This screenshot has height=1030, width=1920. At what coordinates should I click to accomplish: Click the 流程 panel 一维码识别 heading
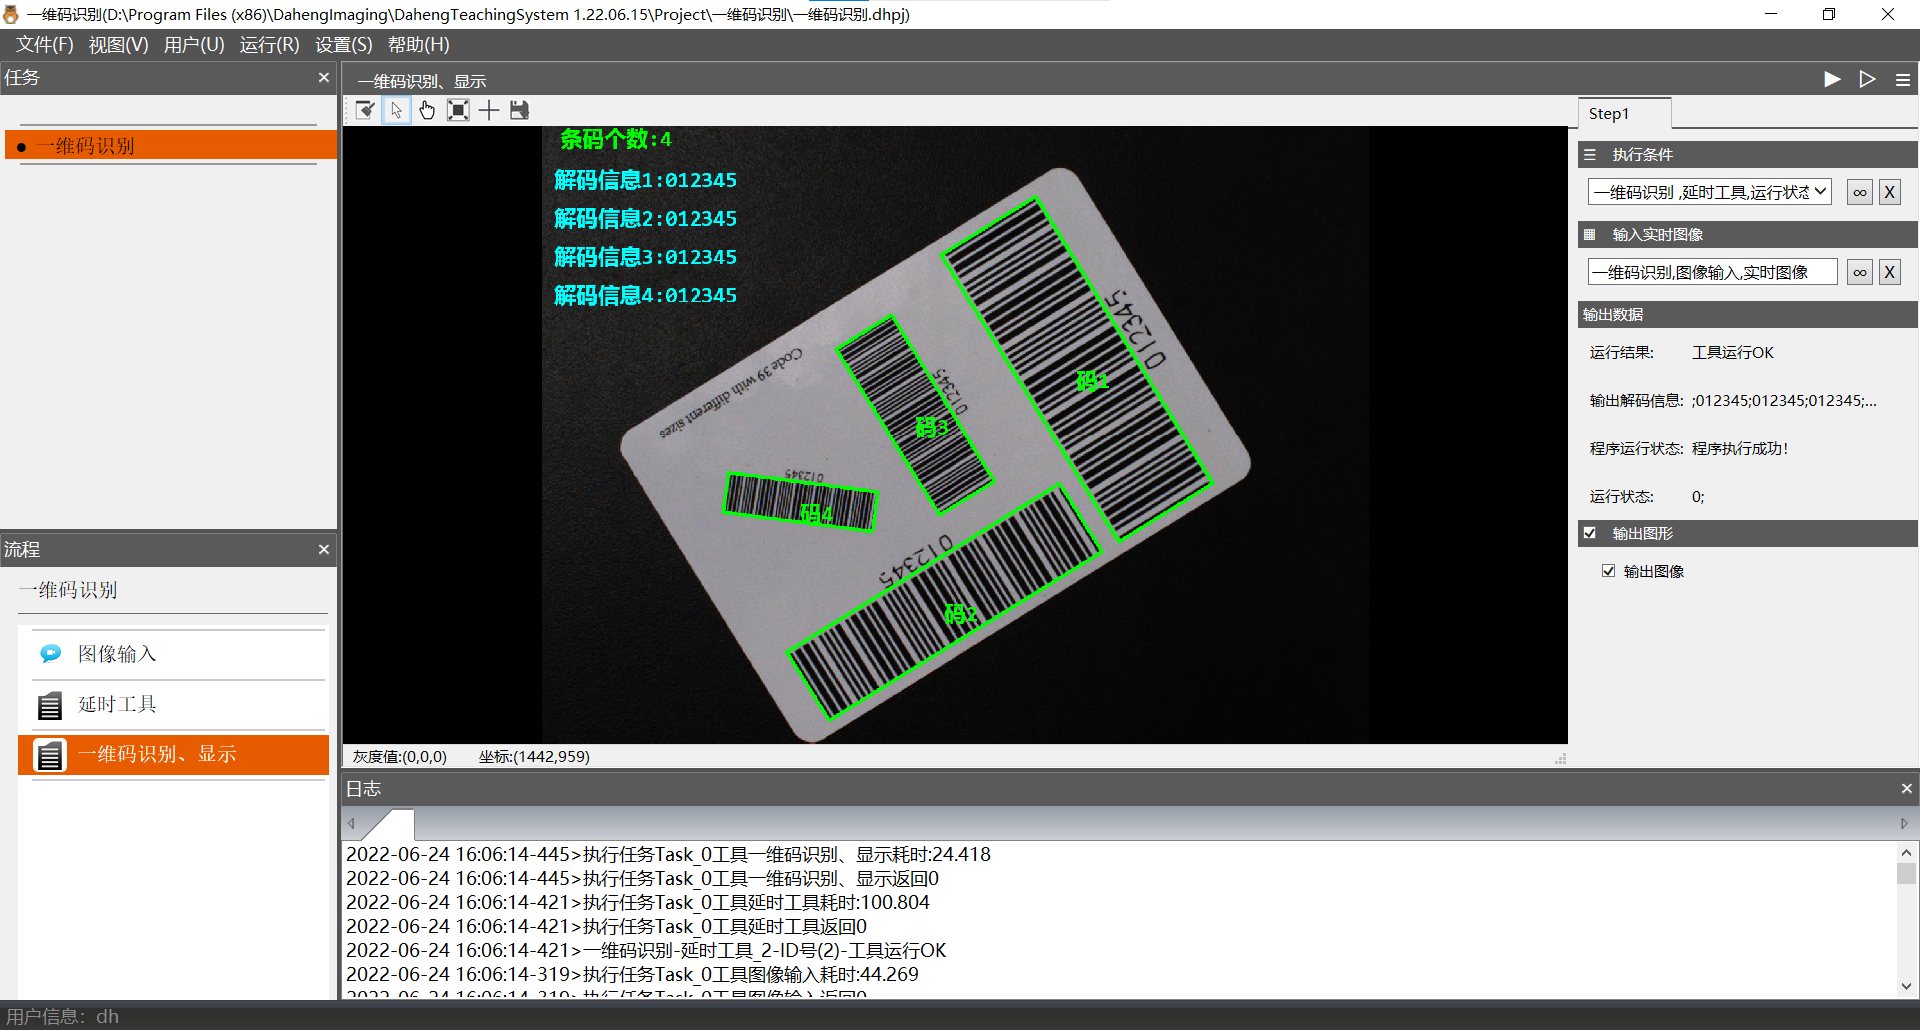tap(69, 590)
